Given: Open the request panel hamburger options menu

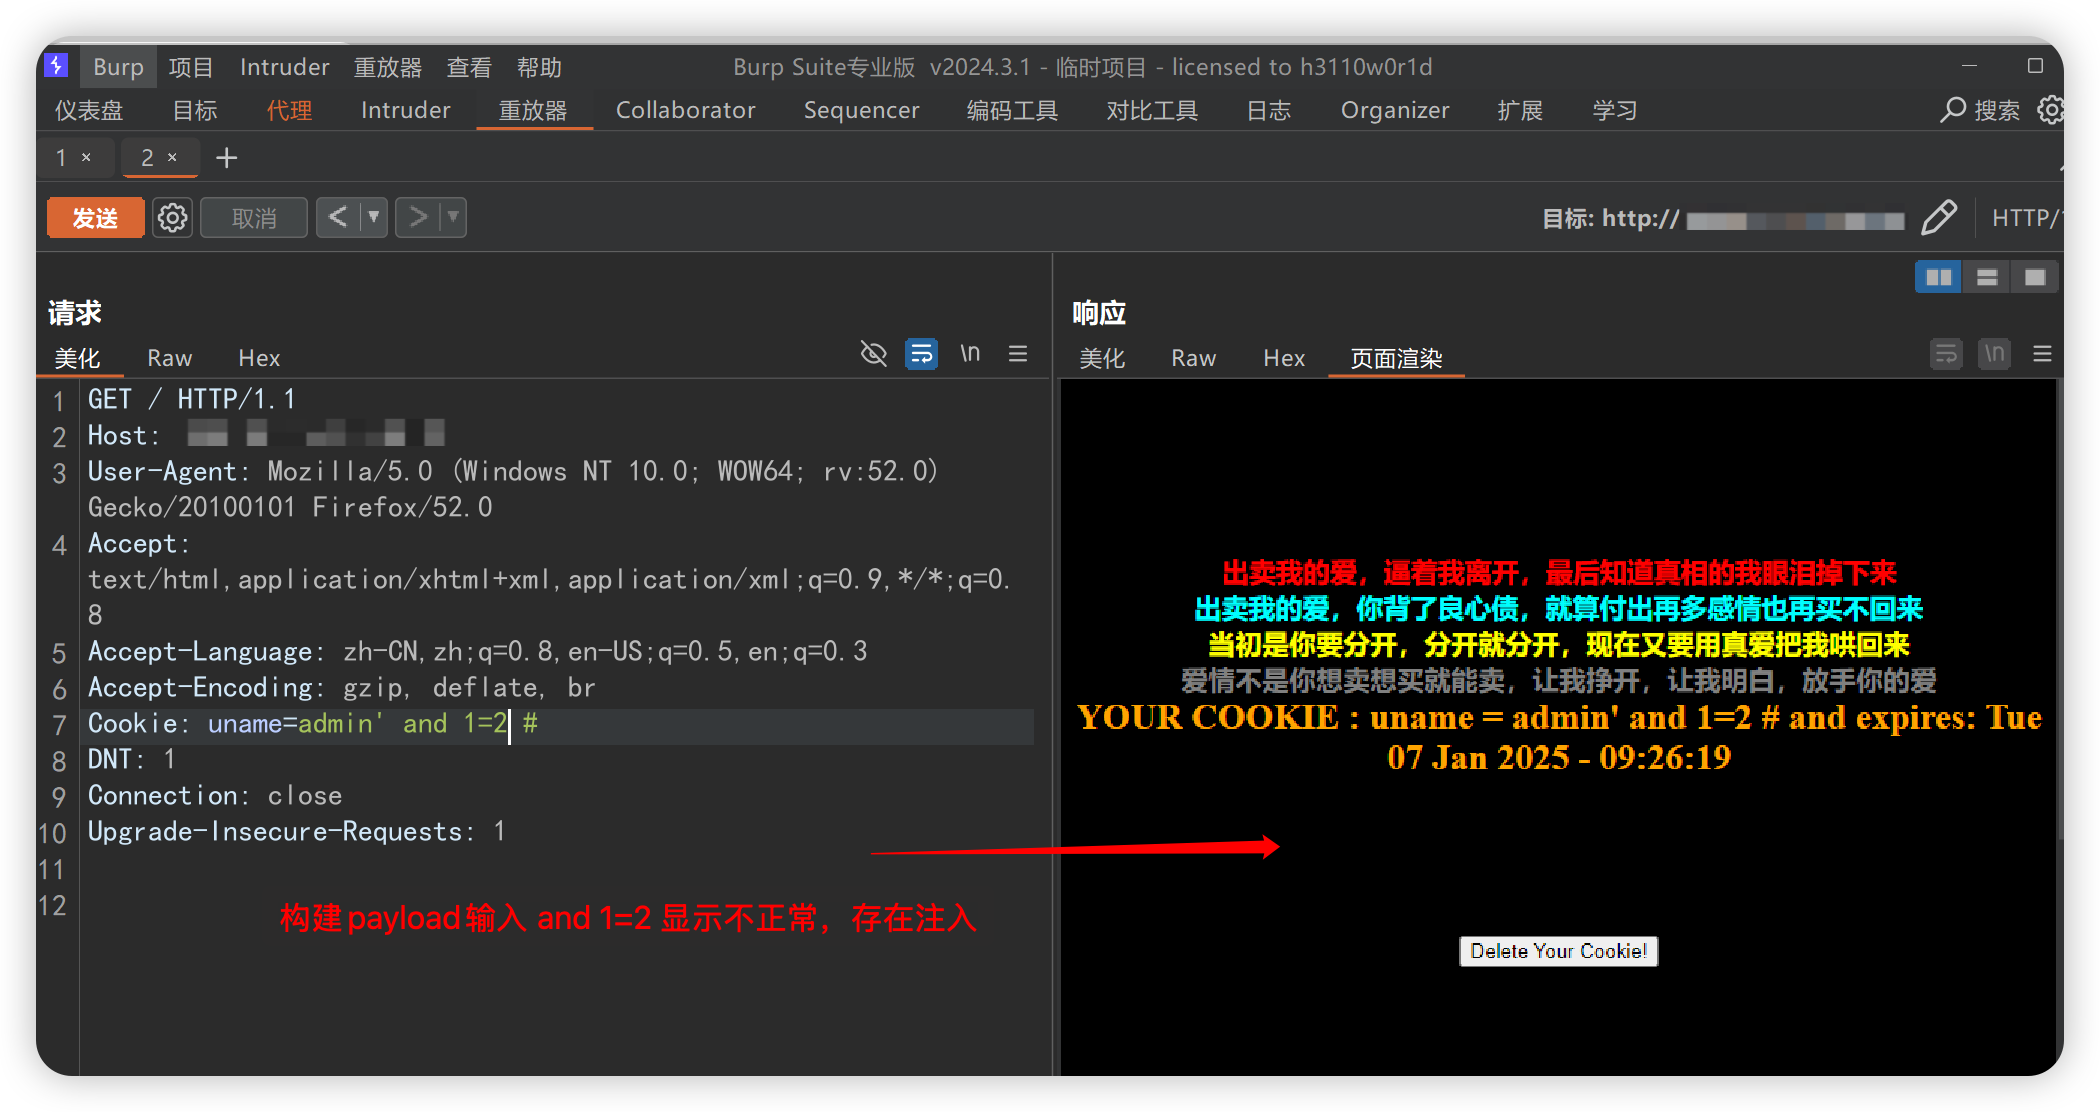Looking at the screenshot, I should click(1018, 353).
